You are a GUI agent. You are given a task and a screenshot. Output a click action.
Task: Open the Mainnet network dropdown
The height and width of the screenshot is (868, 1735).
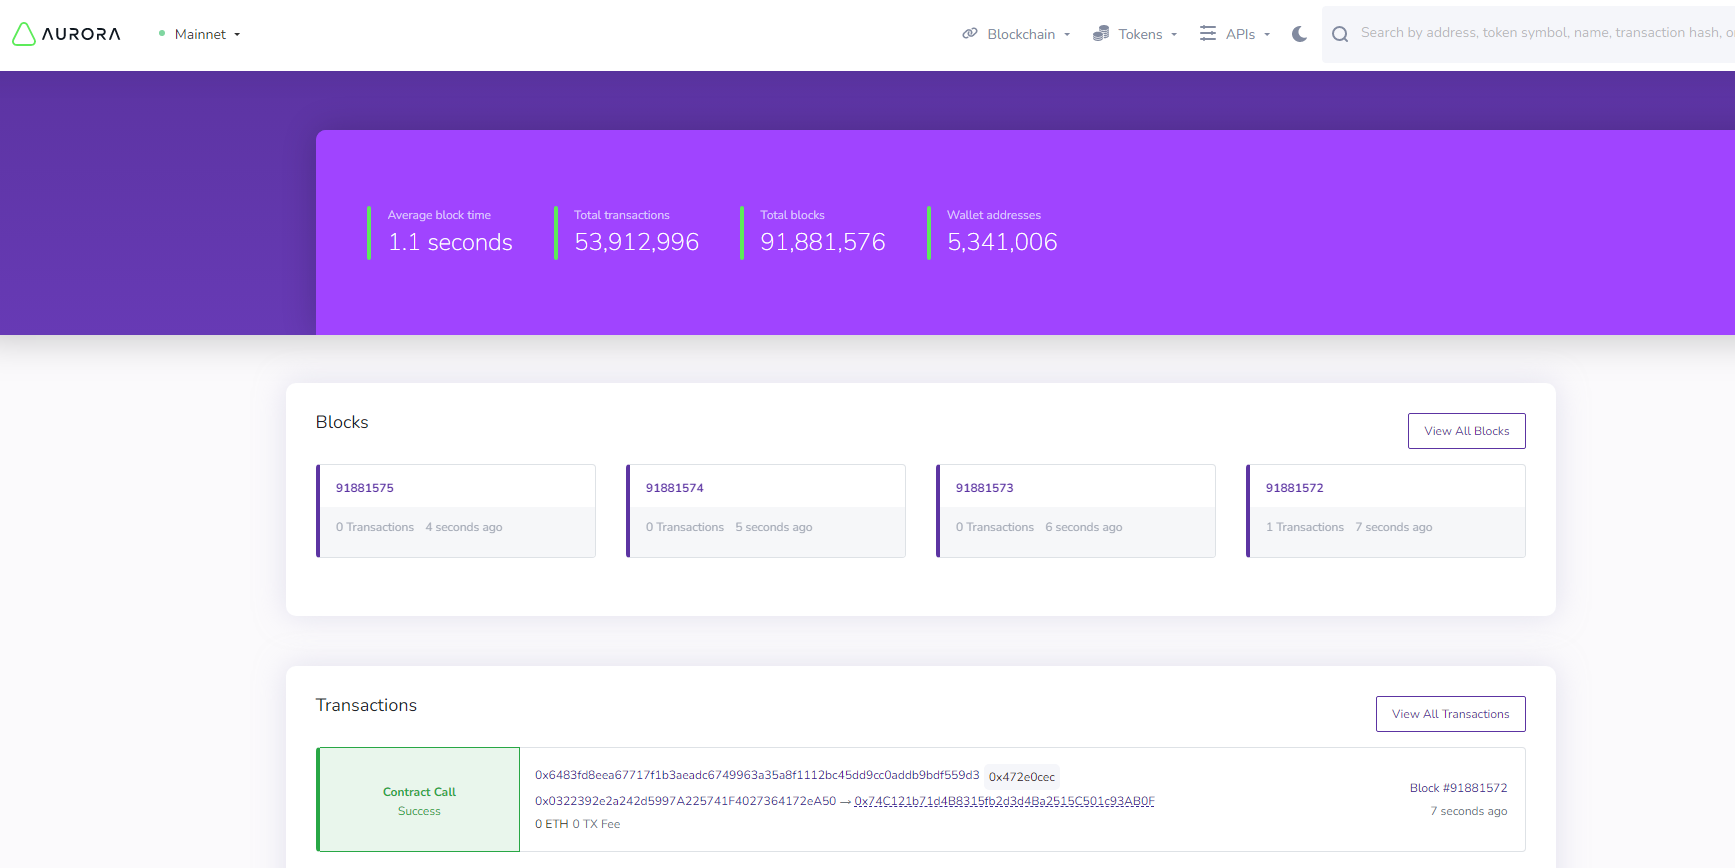pyautogui.click(x=206, y=34)
